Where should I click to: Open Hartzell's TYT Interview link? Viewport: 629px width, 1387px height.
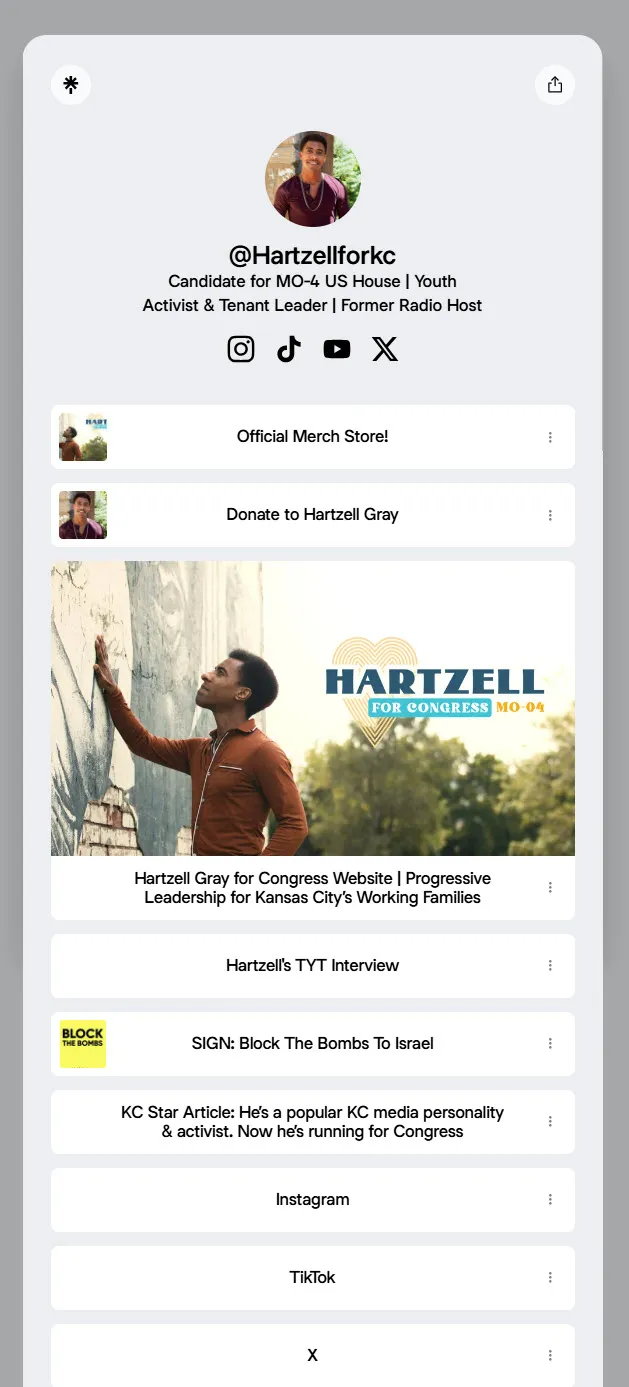pyautogui.click(x=313, y=966)
